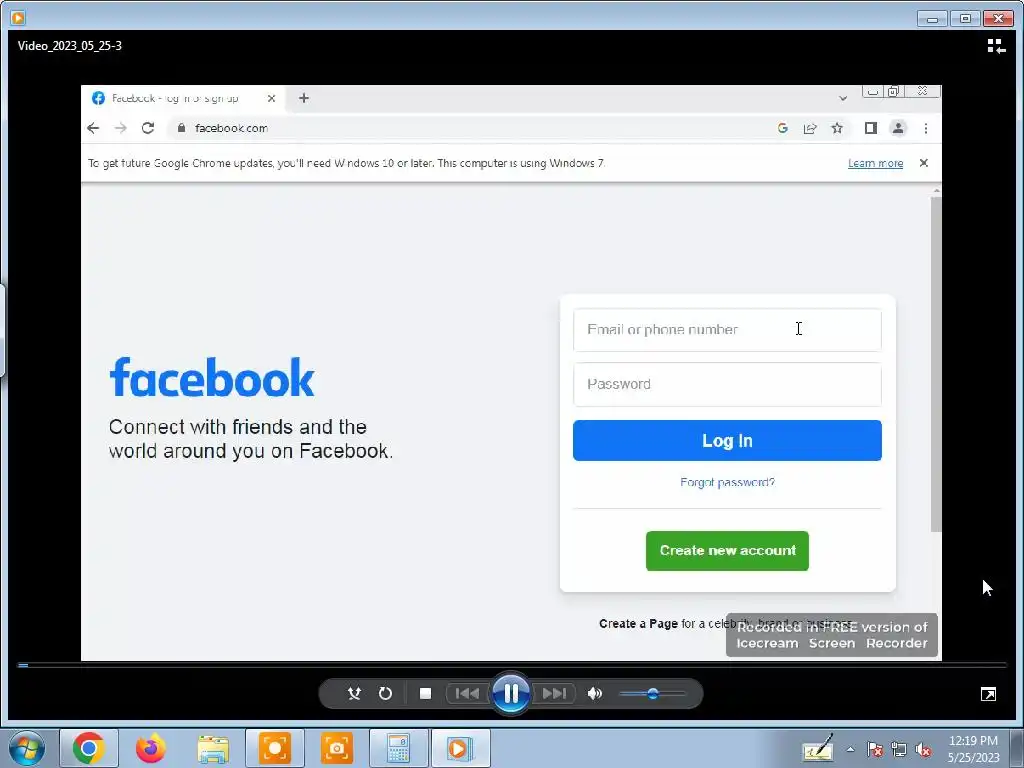This screenshot has height=768, width=1024.
Task: Select Windows Media Player taskbar button
Action: [x=460, y=748]
